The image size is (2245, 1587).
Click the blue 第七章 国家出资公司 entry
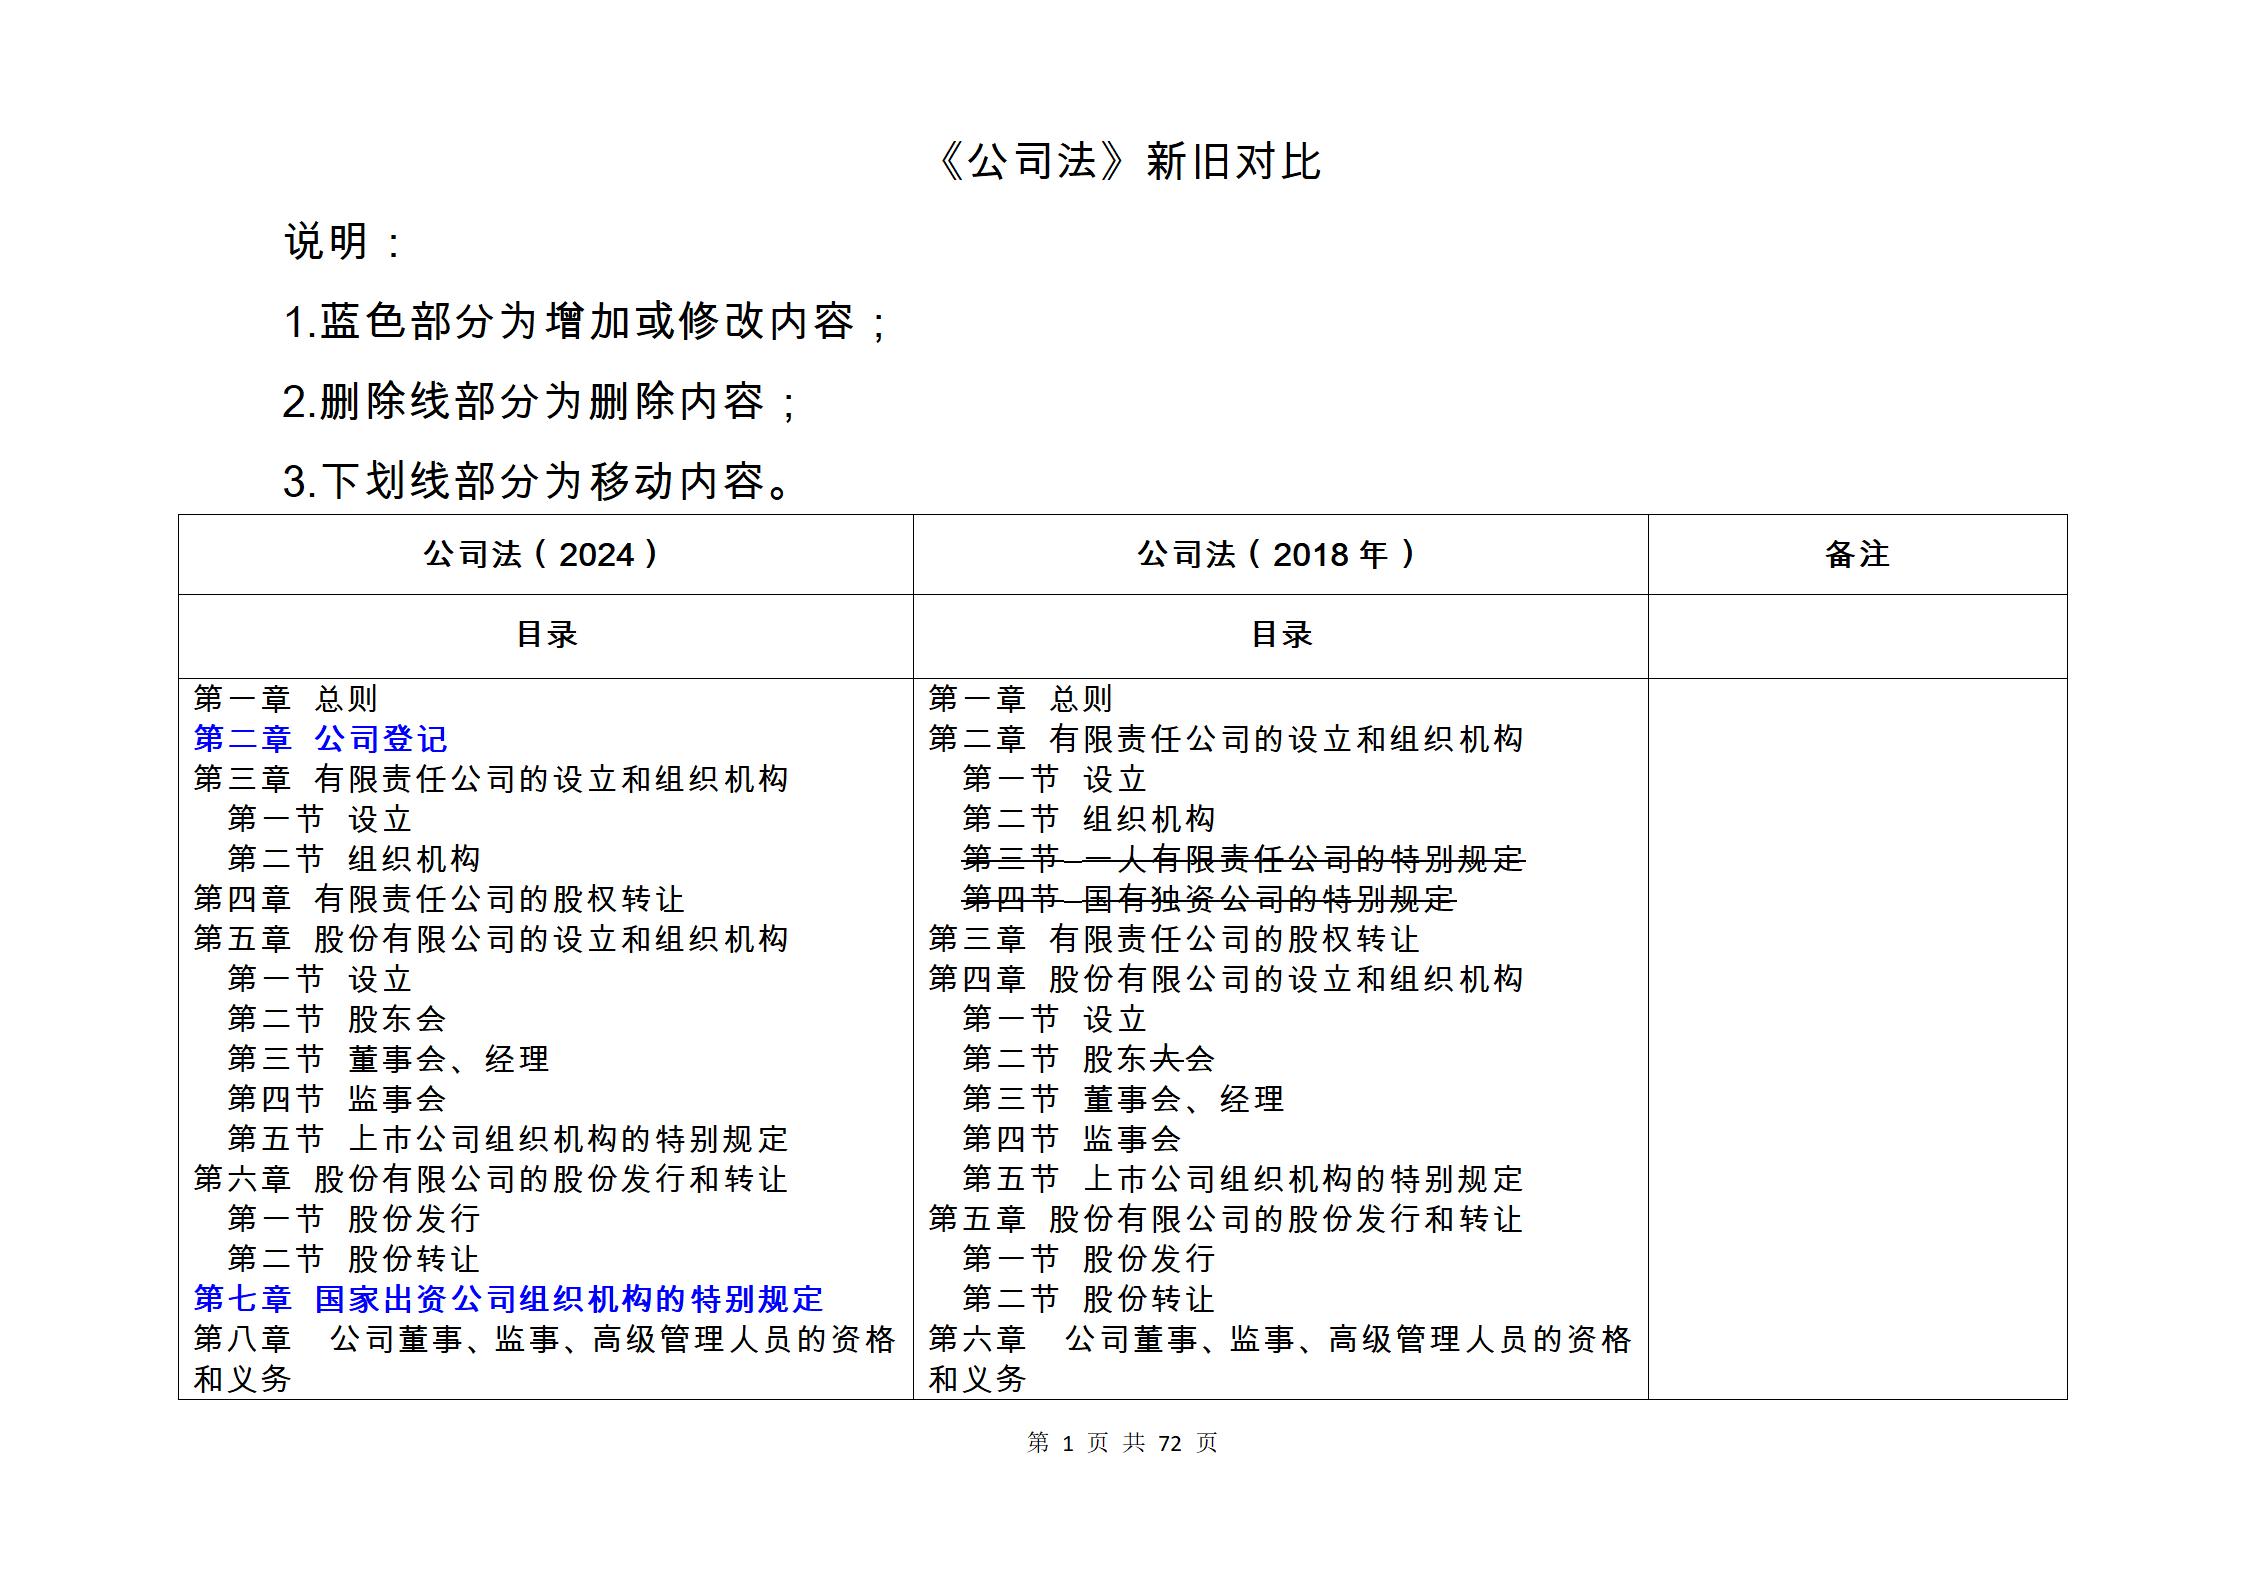point(508,1299)
